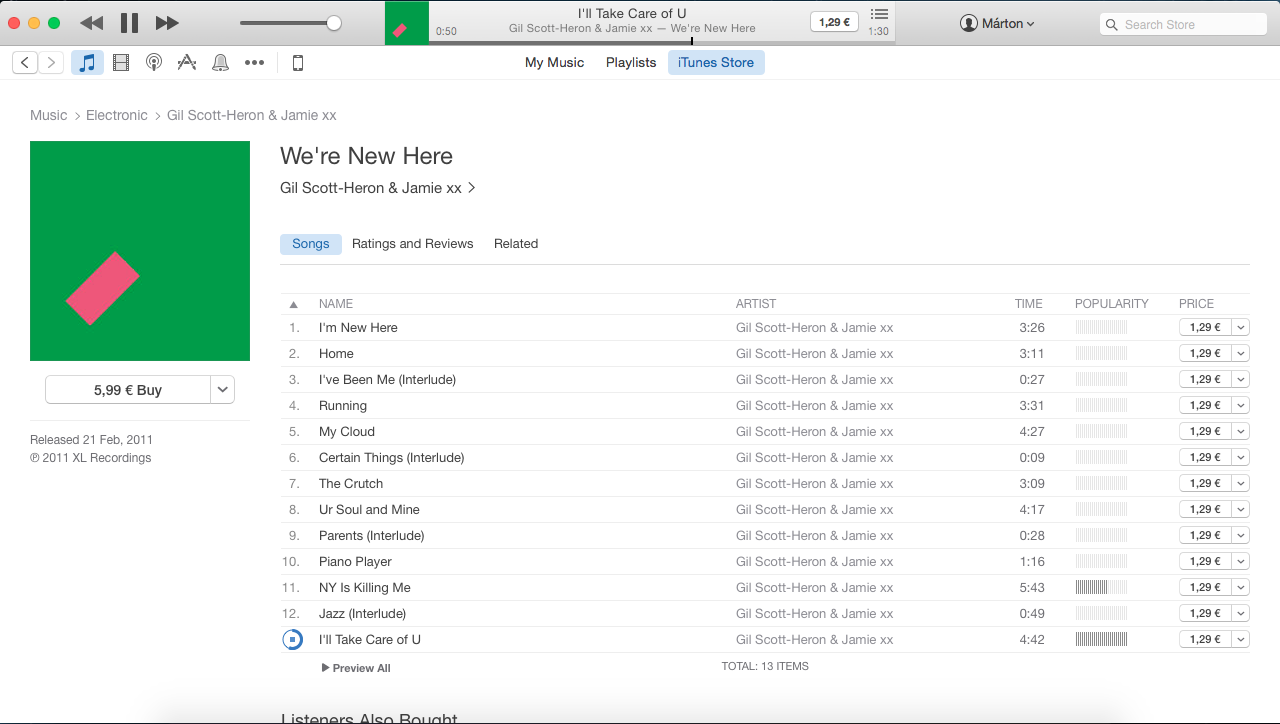Click the volume slider knob
Screen dimensions: 1280x724
[x=334, y=23]
